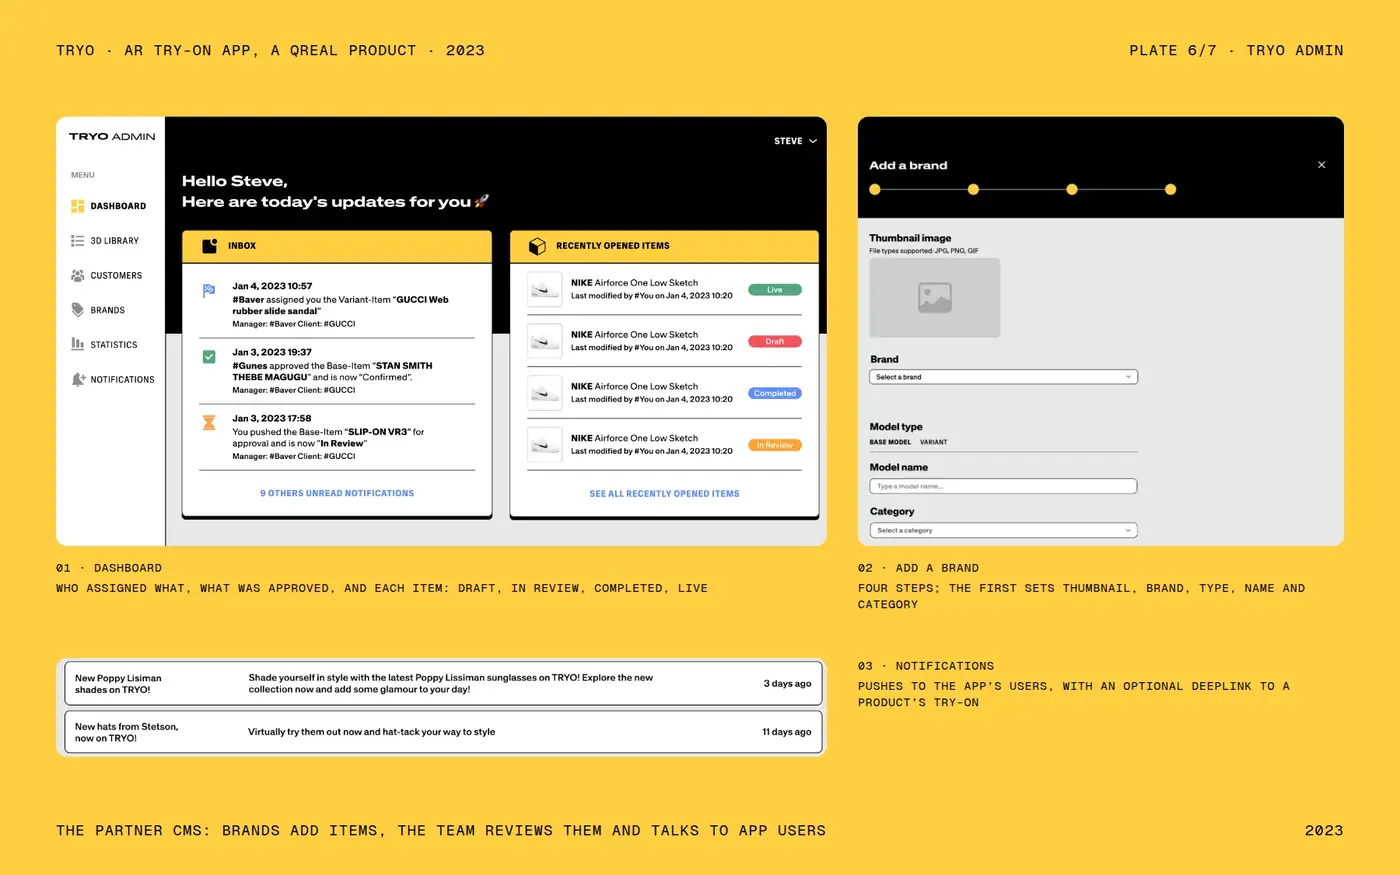Screen dimensions: 1400x875
Task: Open the STEVE user menu
Action: pyautogui.click(x=795, y=141)
